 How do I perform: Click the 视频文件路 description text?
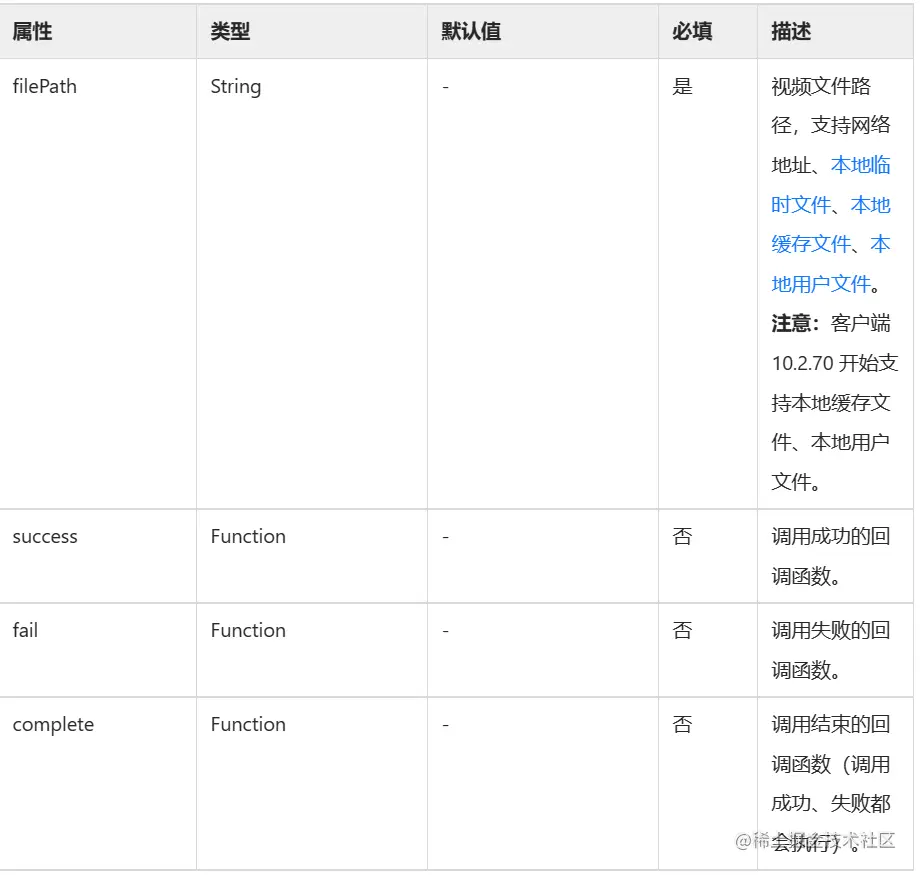coord(821,86)
